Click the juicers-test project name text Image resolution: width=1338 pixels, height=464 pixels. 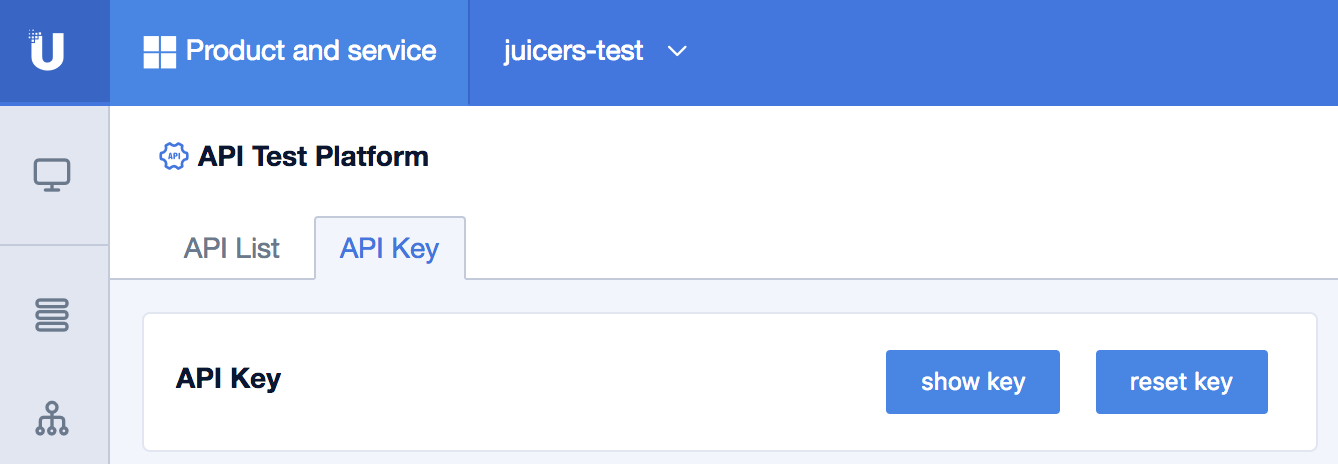tap(573, 51)
